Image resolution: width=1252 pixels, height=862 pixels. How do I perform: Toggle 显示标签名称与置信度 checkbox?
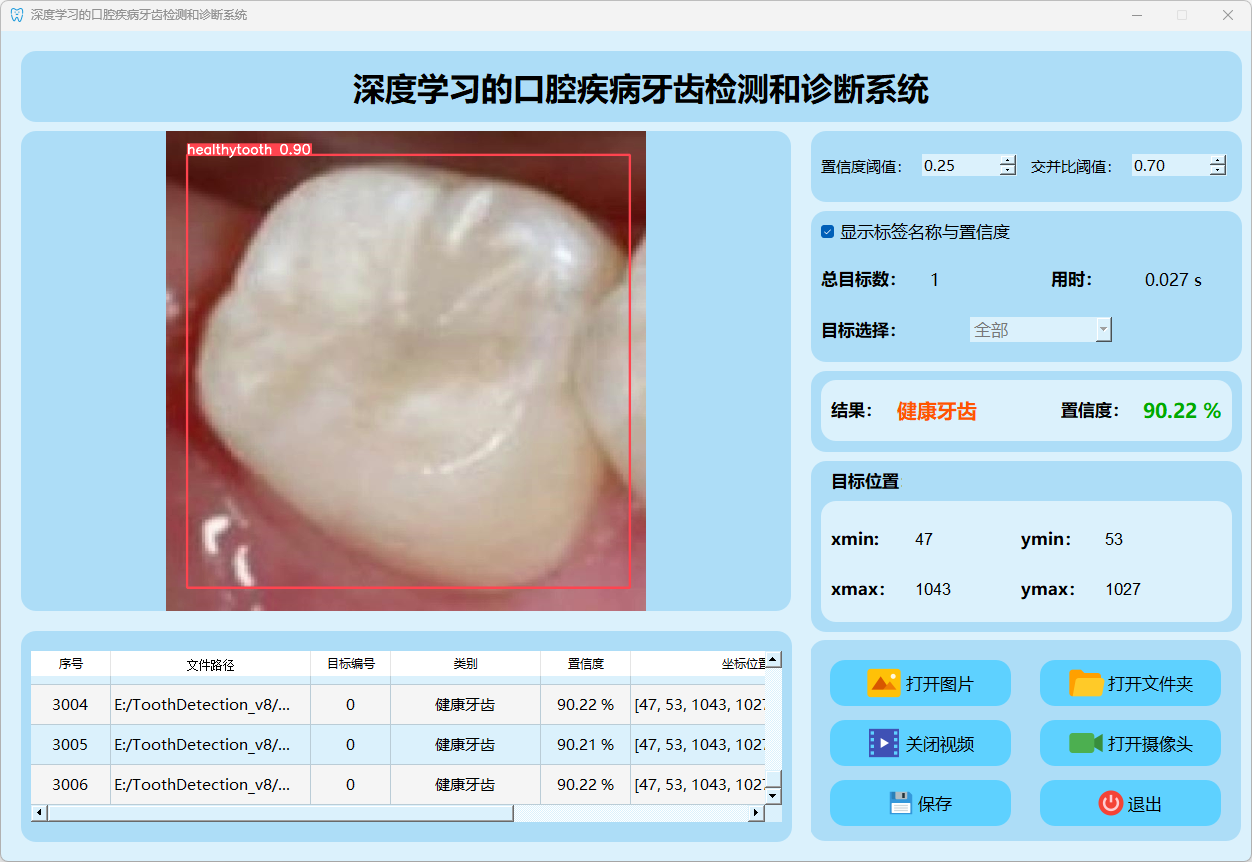(x=827, y=232)
